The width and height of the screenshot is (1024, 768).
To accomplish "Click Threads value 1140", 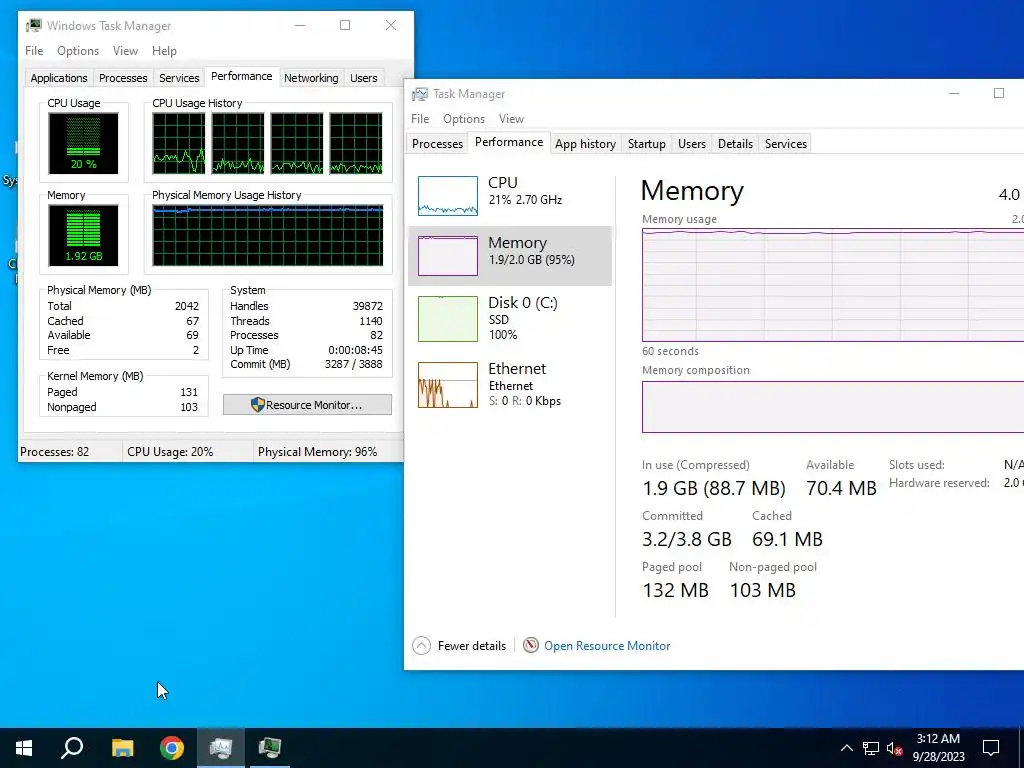I will pos(371,321).
